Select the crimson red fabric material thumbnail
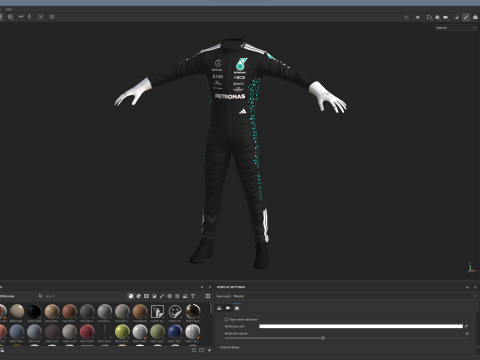 [87, 332]
